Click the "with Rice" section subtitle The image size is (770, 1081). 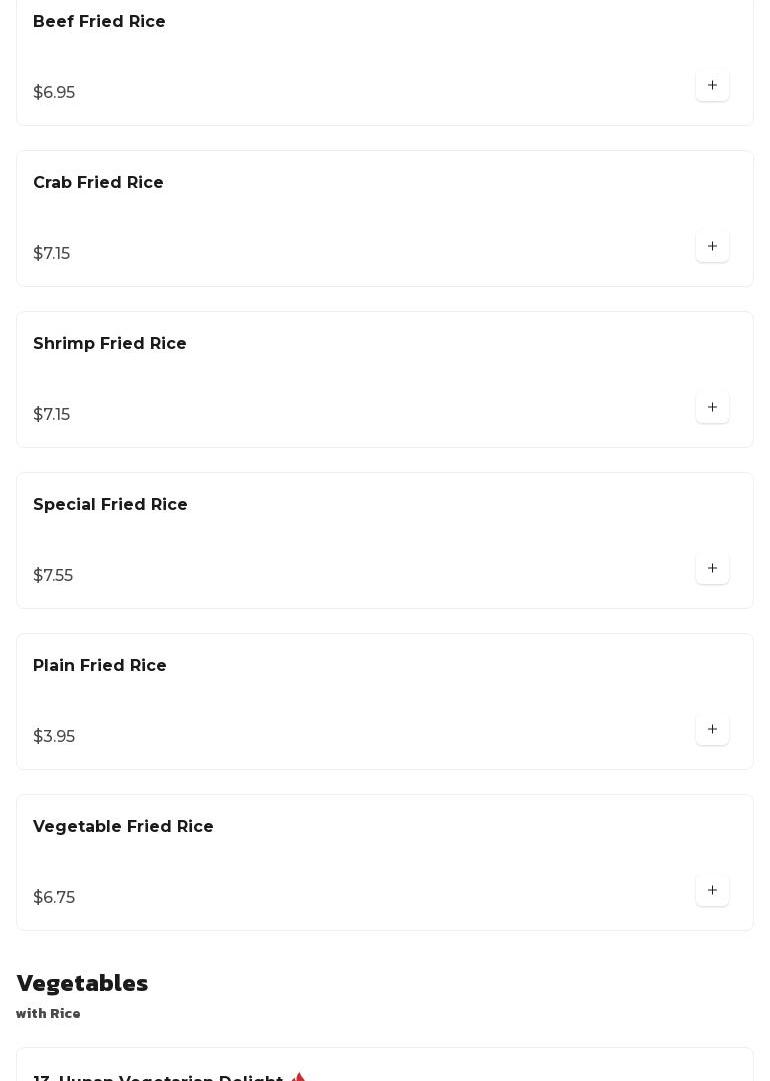tap(48, 1014)
